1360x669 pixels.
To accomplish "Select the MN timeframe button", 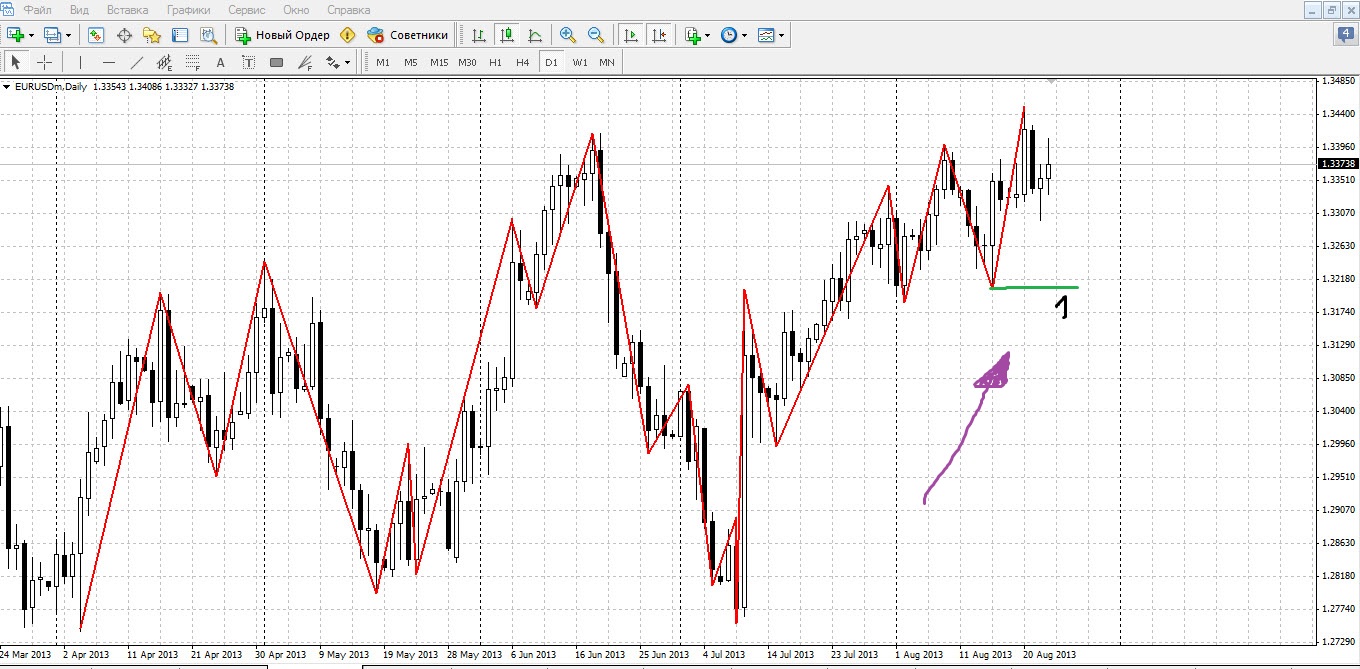I will pos(607,62).
